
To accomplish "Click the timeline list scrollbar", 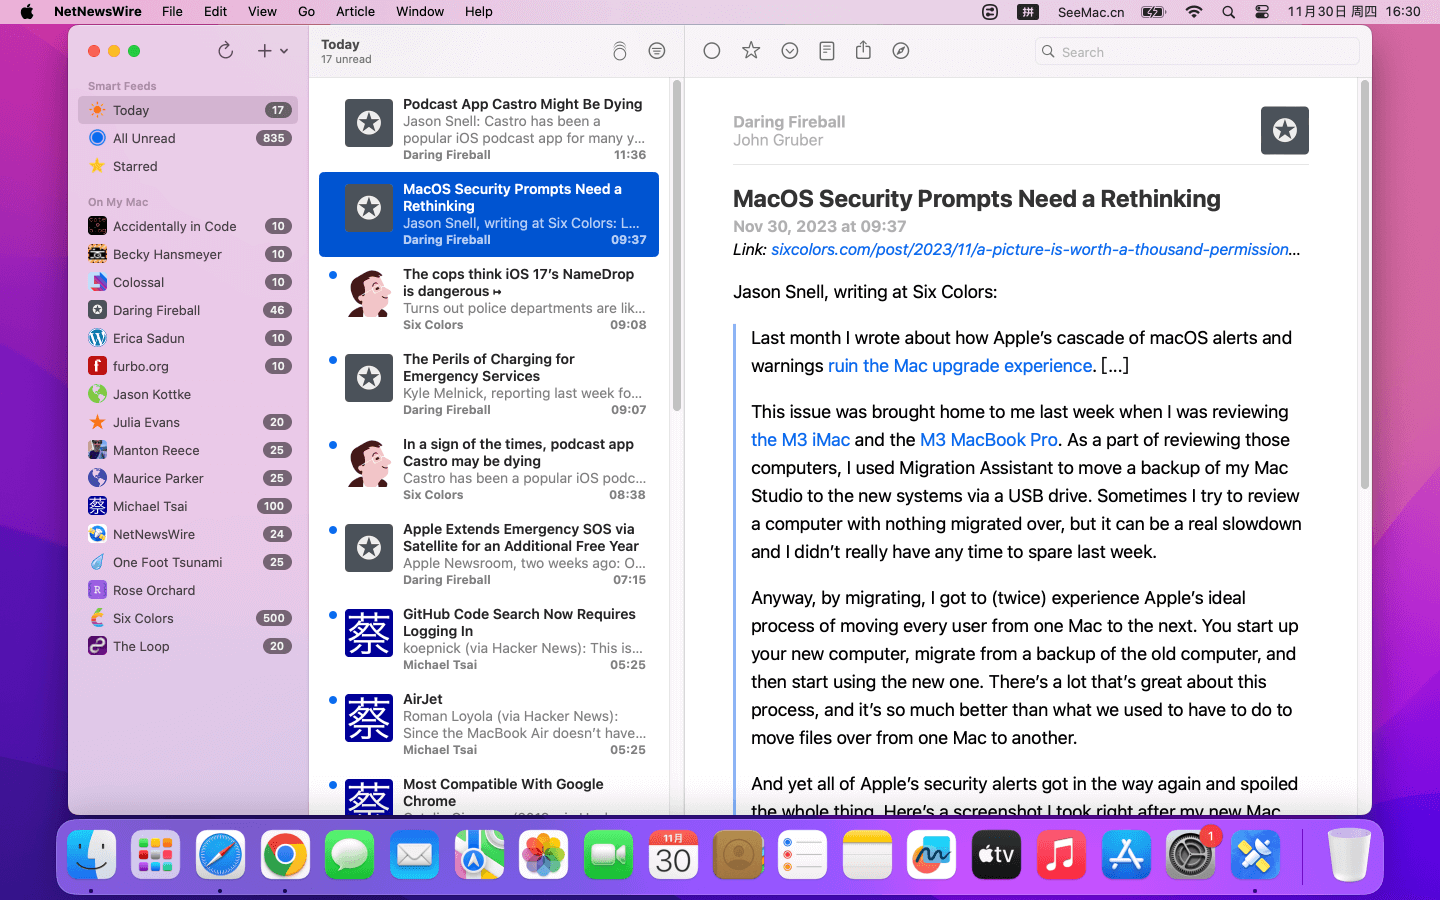I will pos(677,246).
